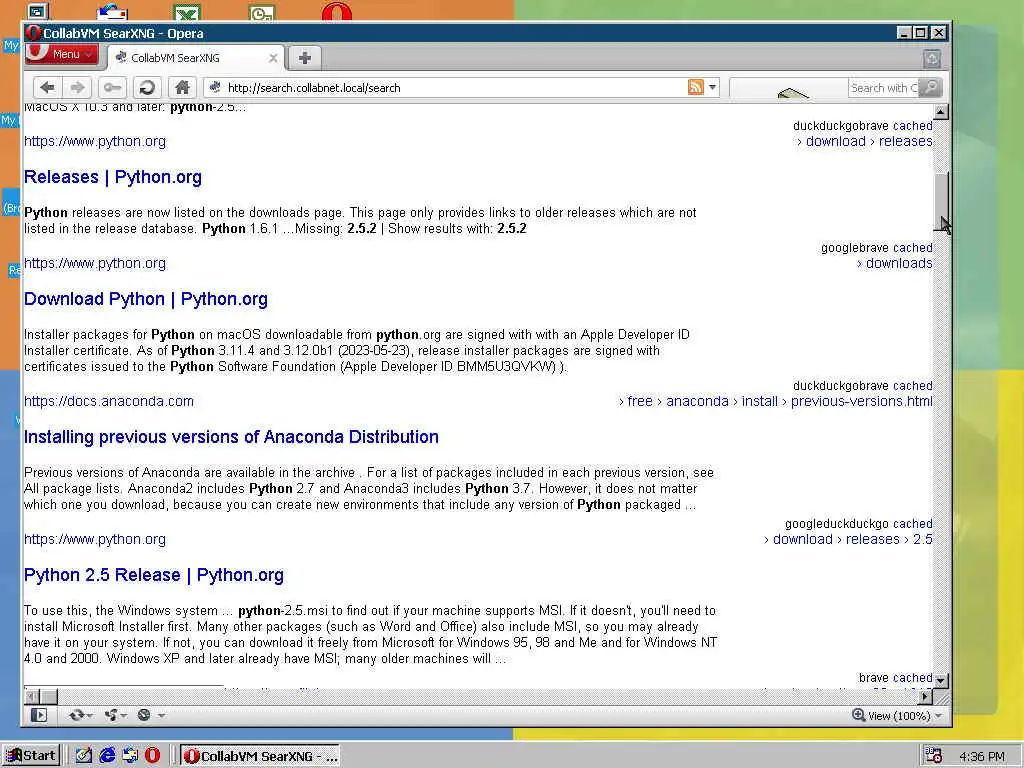The width and height of the screenshot is (1024, 768).
Task: Click the zoom magnifier icon beside View (100%)
Action: click(858, 715)
